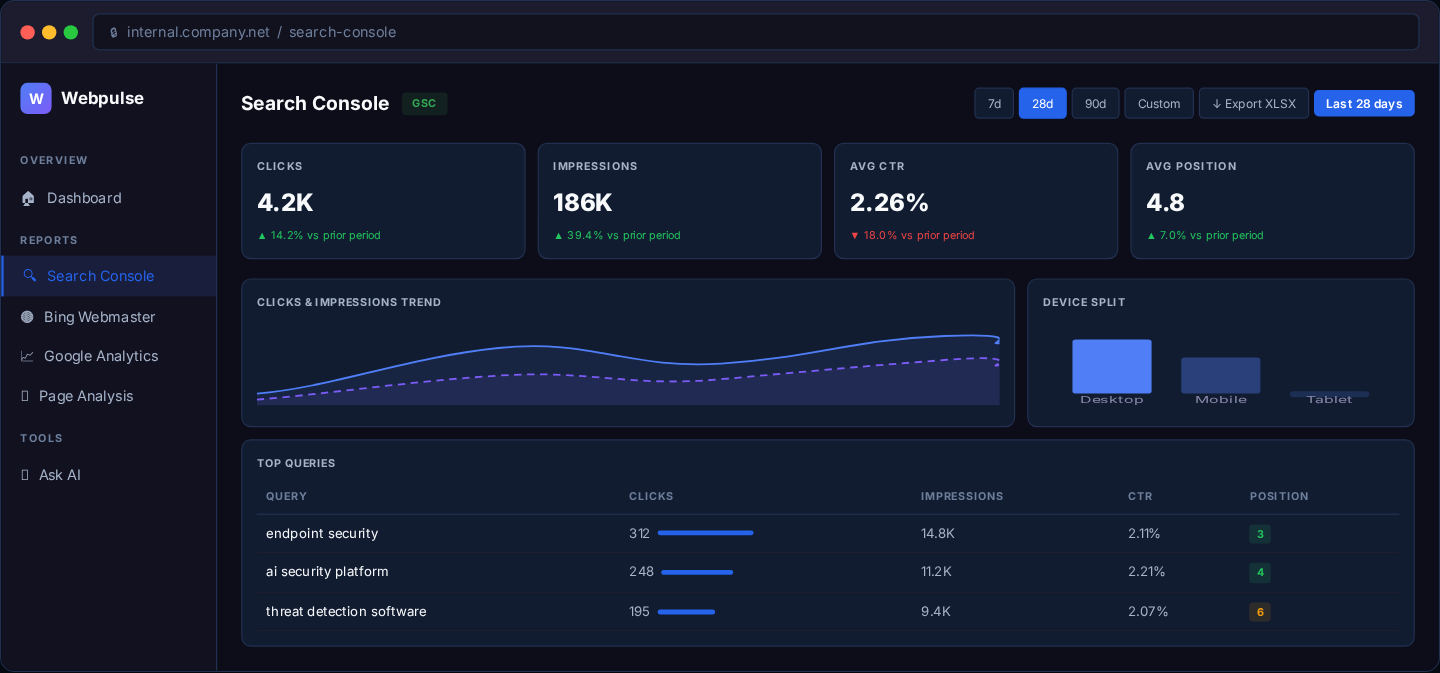Click the 18.0% vs prior period text
Viewport: 1440px width, 673px height.
pos(912,235)
